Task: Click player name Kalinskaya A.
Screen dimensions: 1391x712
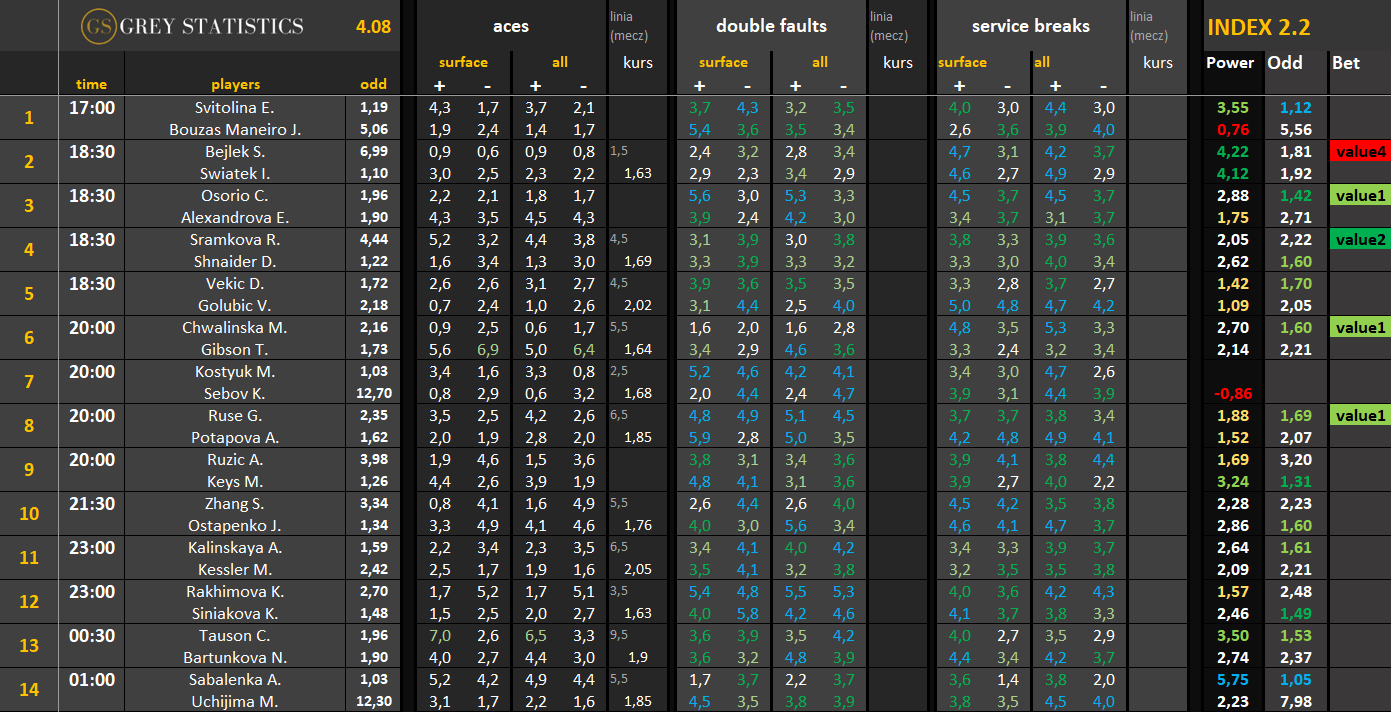Action: [x=235, y=547]
